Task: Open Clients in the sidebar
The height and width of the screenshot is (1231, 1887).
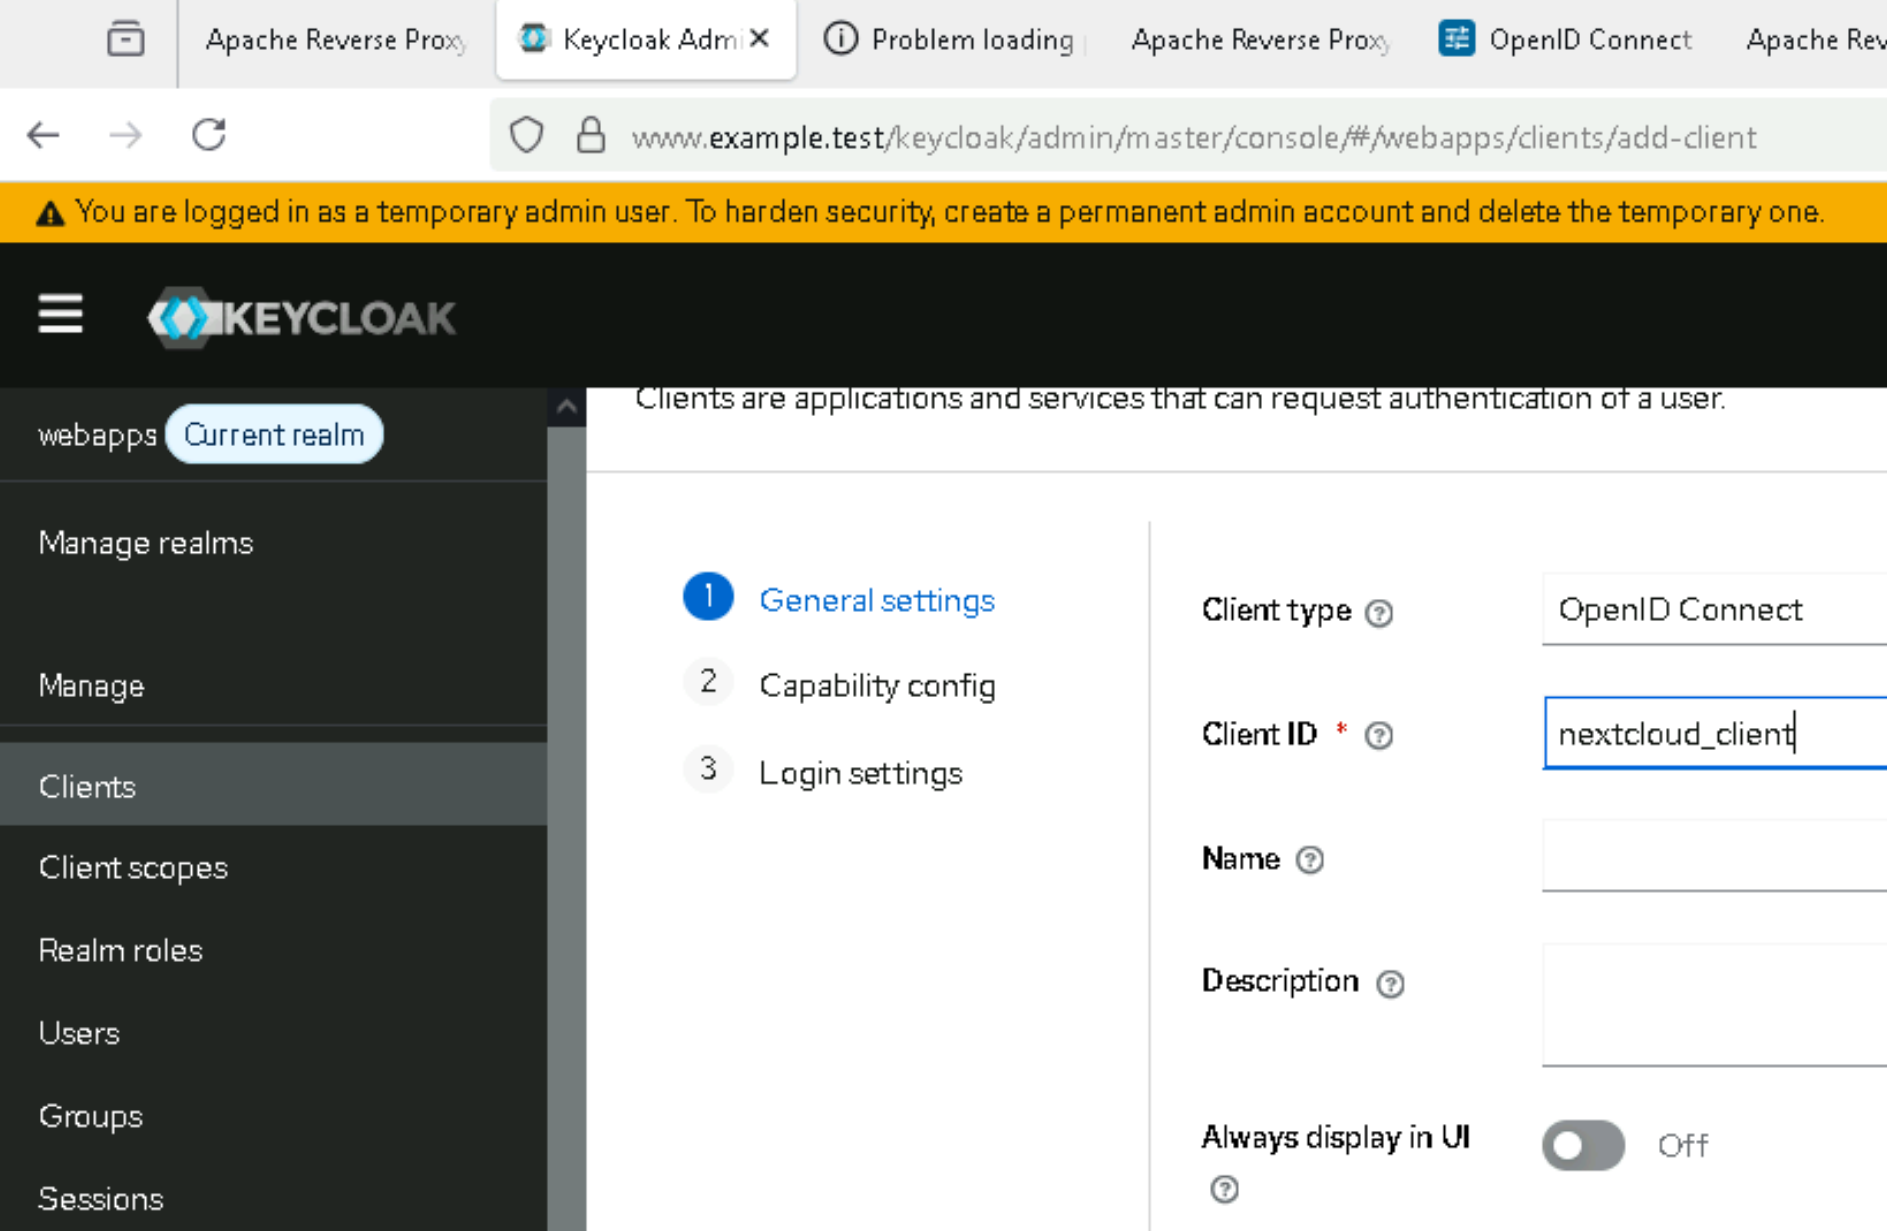Action: pos(274,786)
